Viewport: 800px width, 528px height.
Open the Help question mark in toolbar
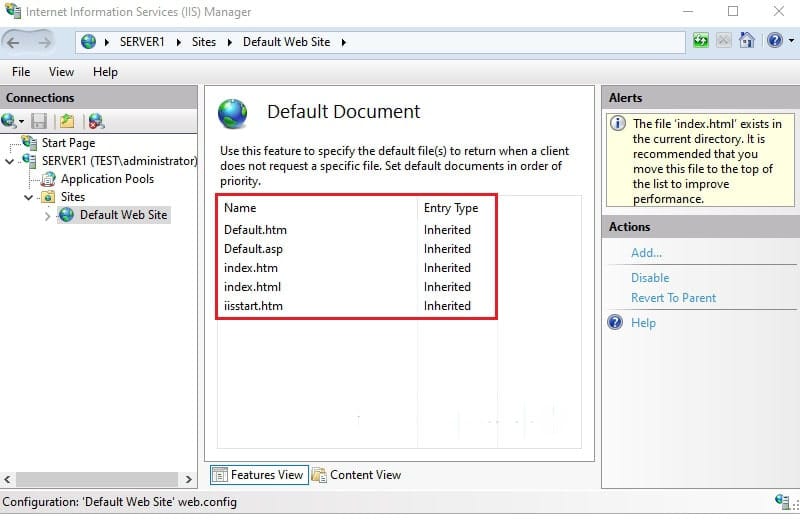774,40
